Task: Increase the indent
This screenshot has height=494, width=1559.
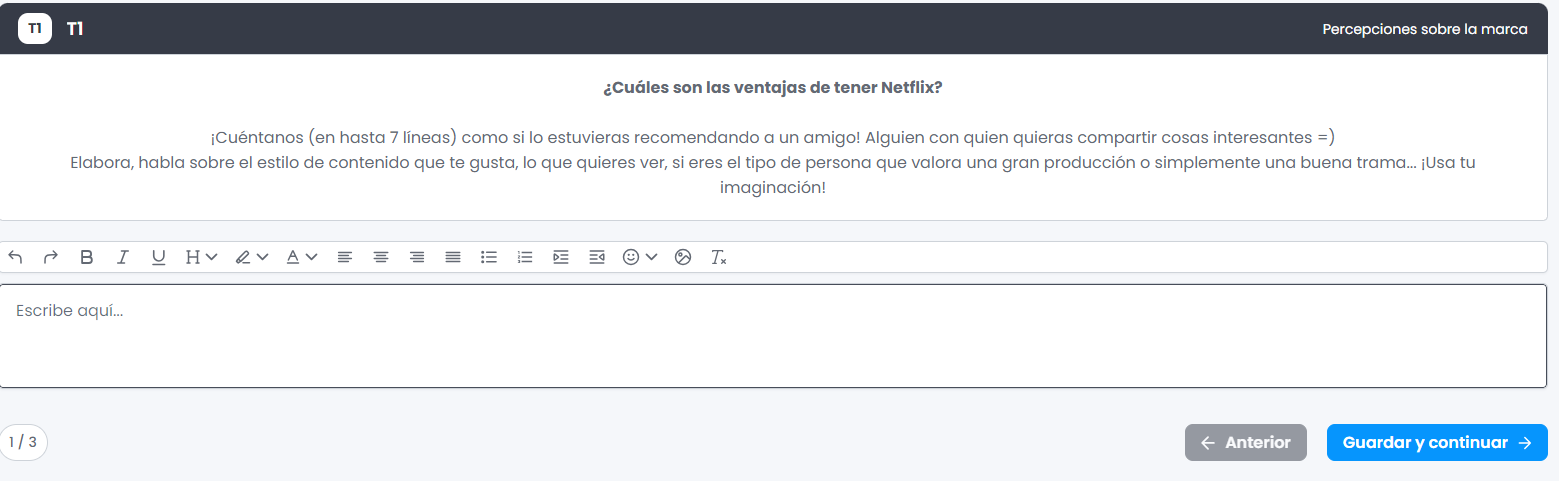Action: 561,257
